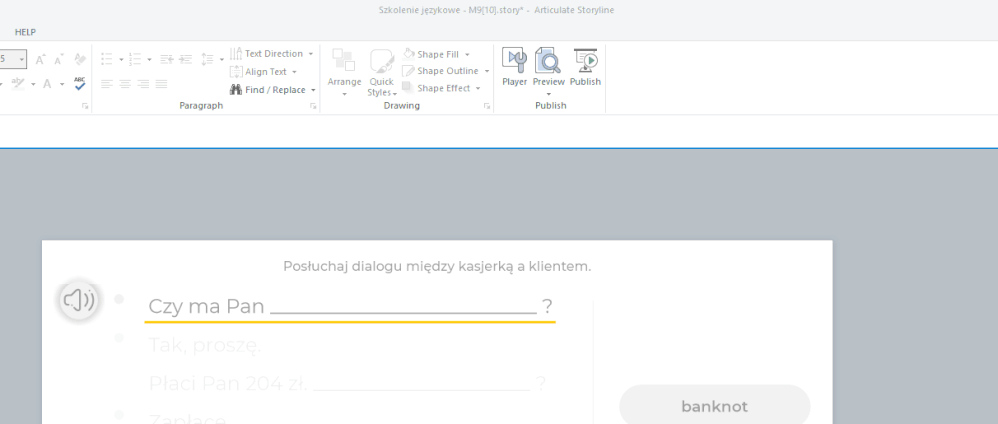This screenshot has width=998, height=424.
Task: Open the HELP ribbon tab
Action: coord(25,32)
